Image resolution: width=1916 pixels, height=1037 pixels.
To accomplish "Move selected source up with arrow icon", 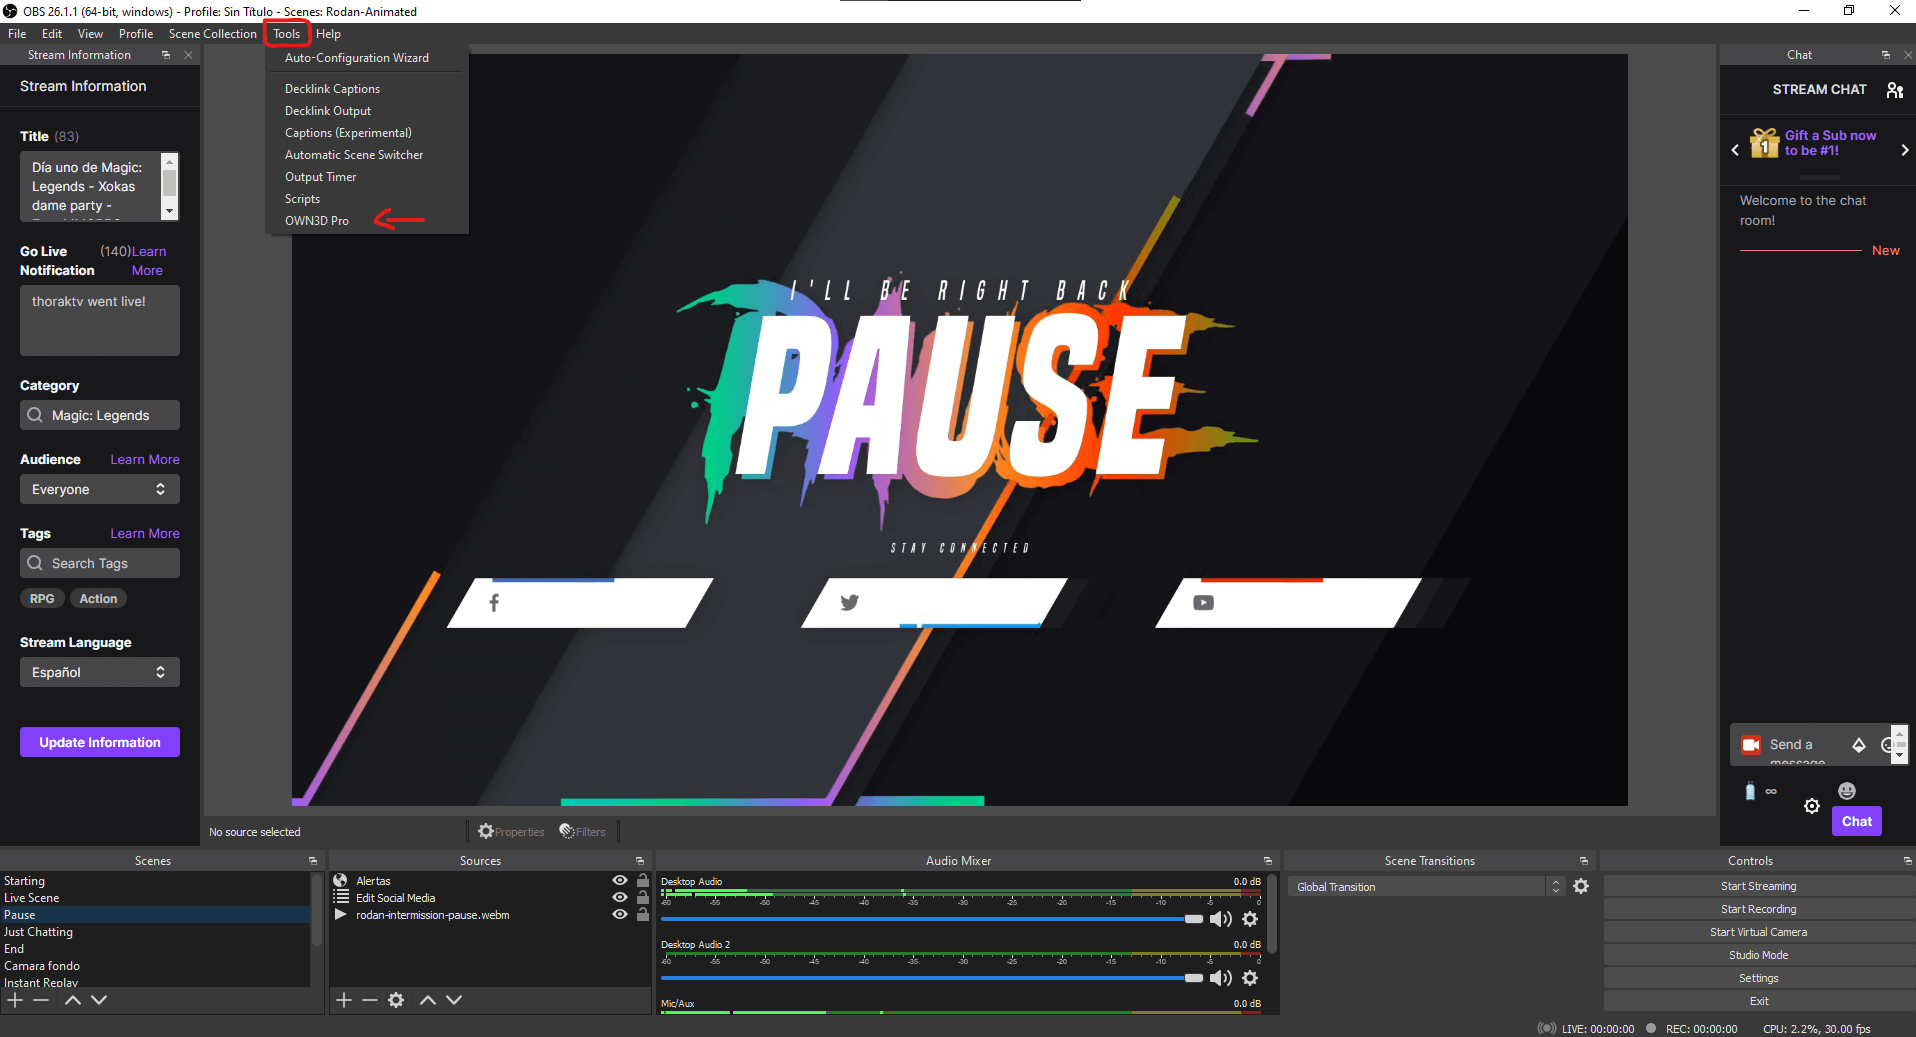I will tap(427, 1000).
